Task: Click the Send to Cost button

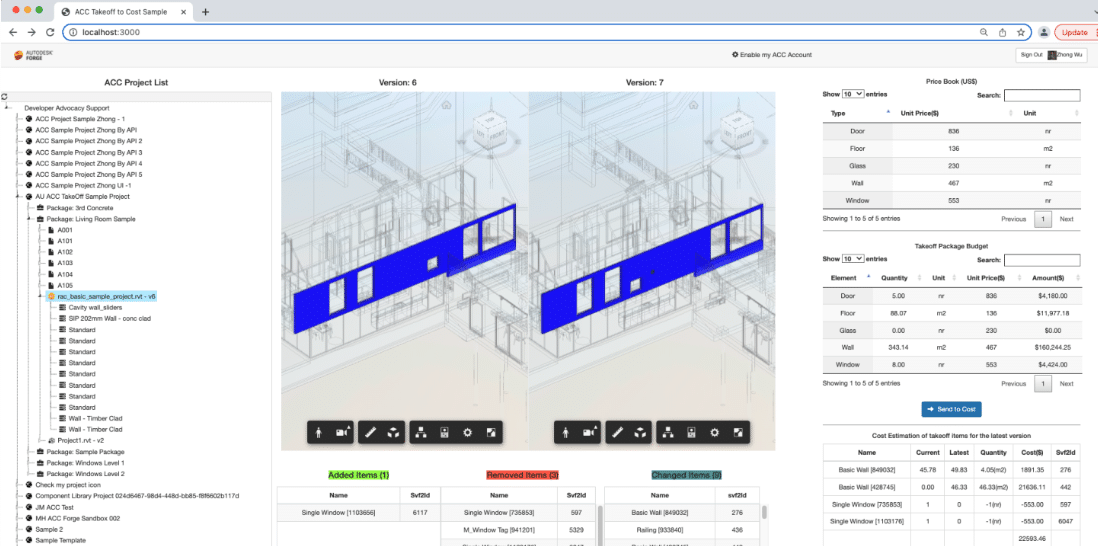Action: coord(952,409)
